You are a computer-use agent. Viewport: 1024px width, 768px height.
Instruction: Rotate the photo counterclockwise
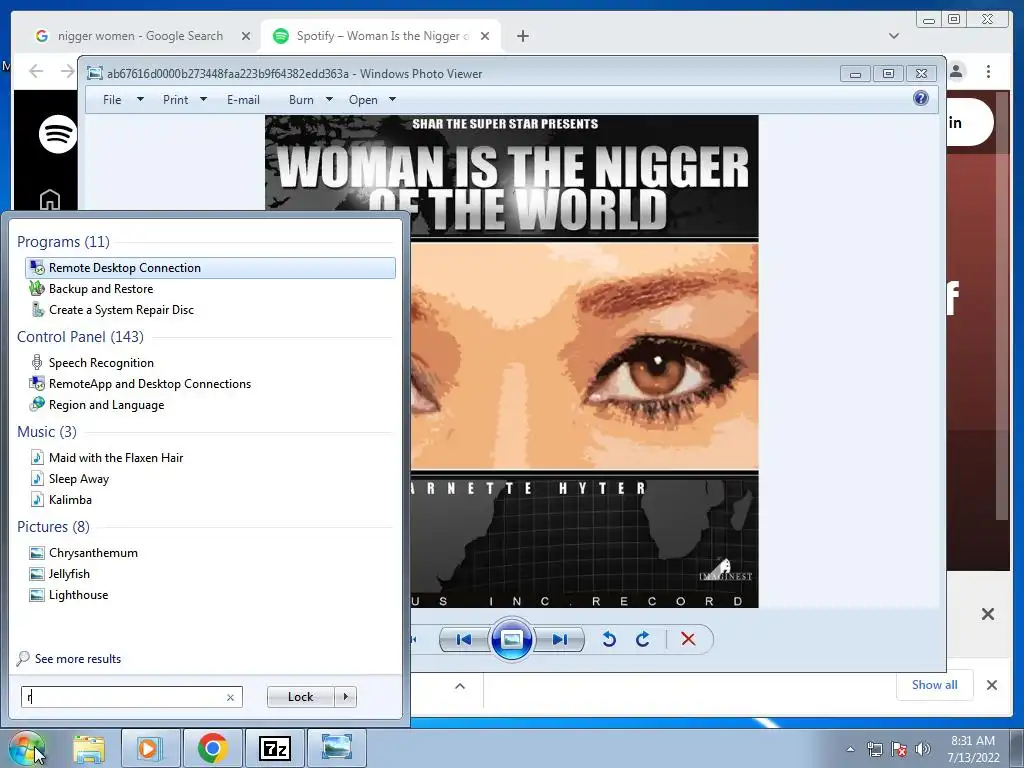[609, 639]
